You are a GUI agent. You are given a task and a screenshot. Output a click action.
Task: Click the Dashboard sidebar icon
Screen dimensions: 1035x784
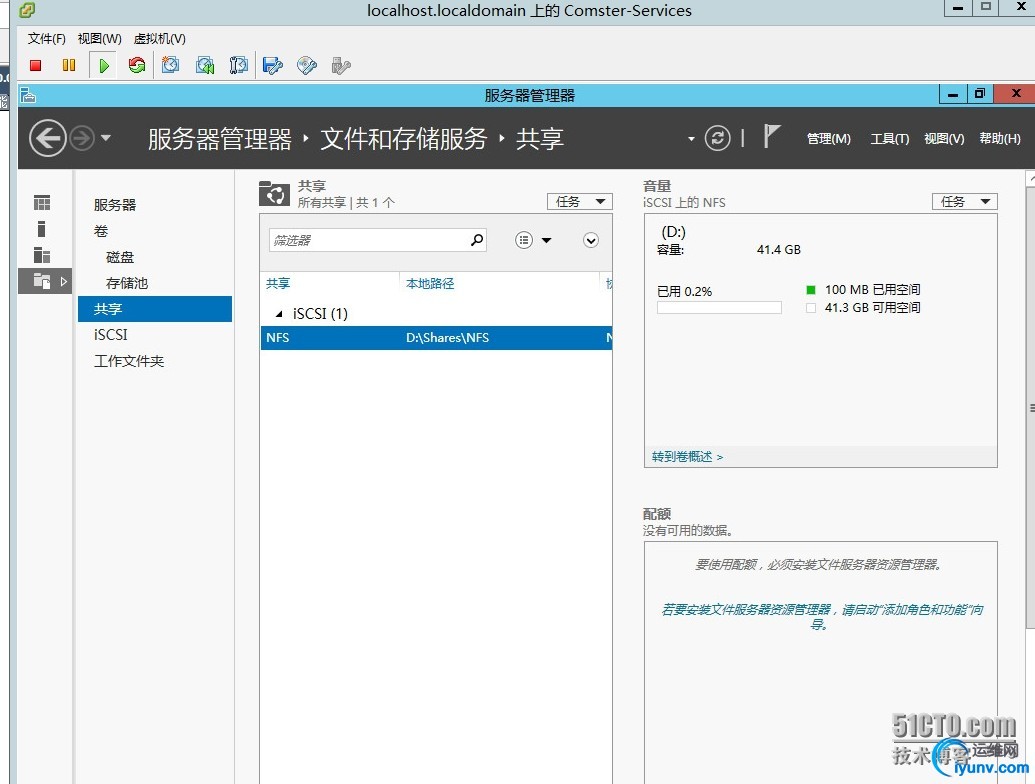(42, 203)
